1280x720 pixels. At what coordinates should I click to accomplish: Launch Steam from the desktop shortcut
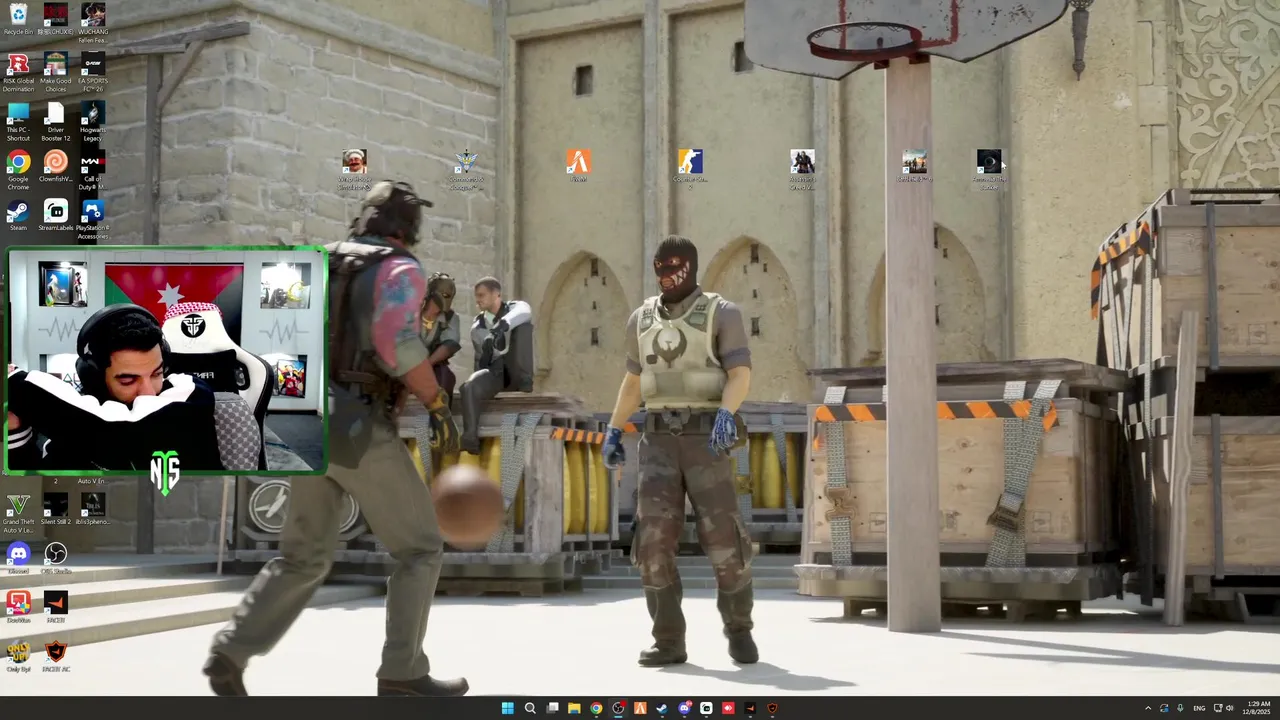18,215
